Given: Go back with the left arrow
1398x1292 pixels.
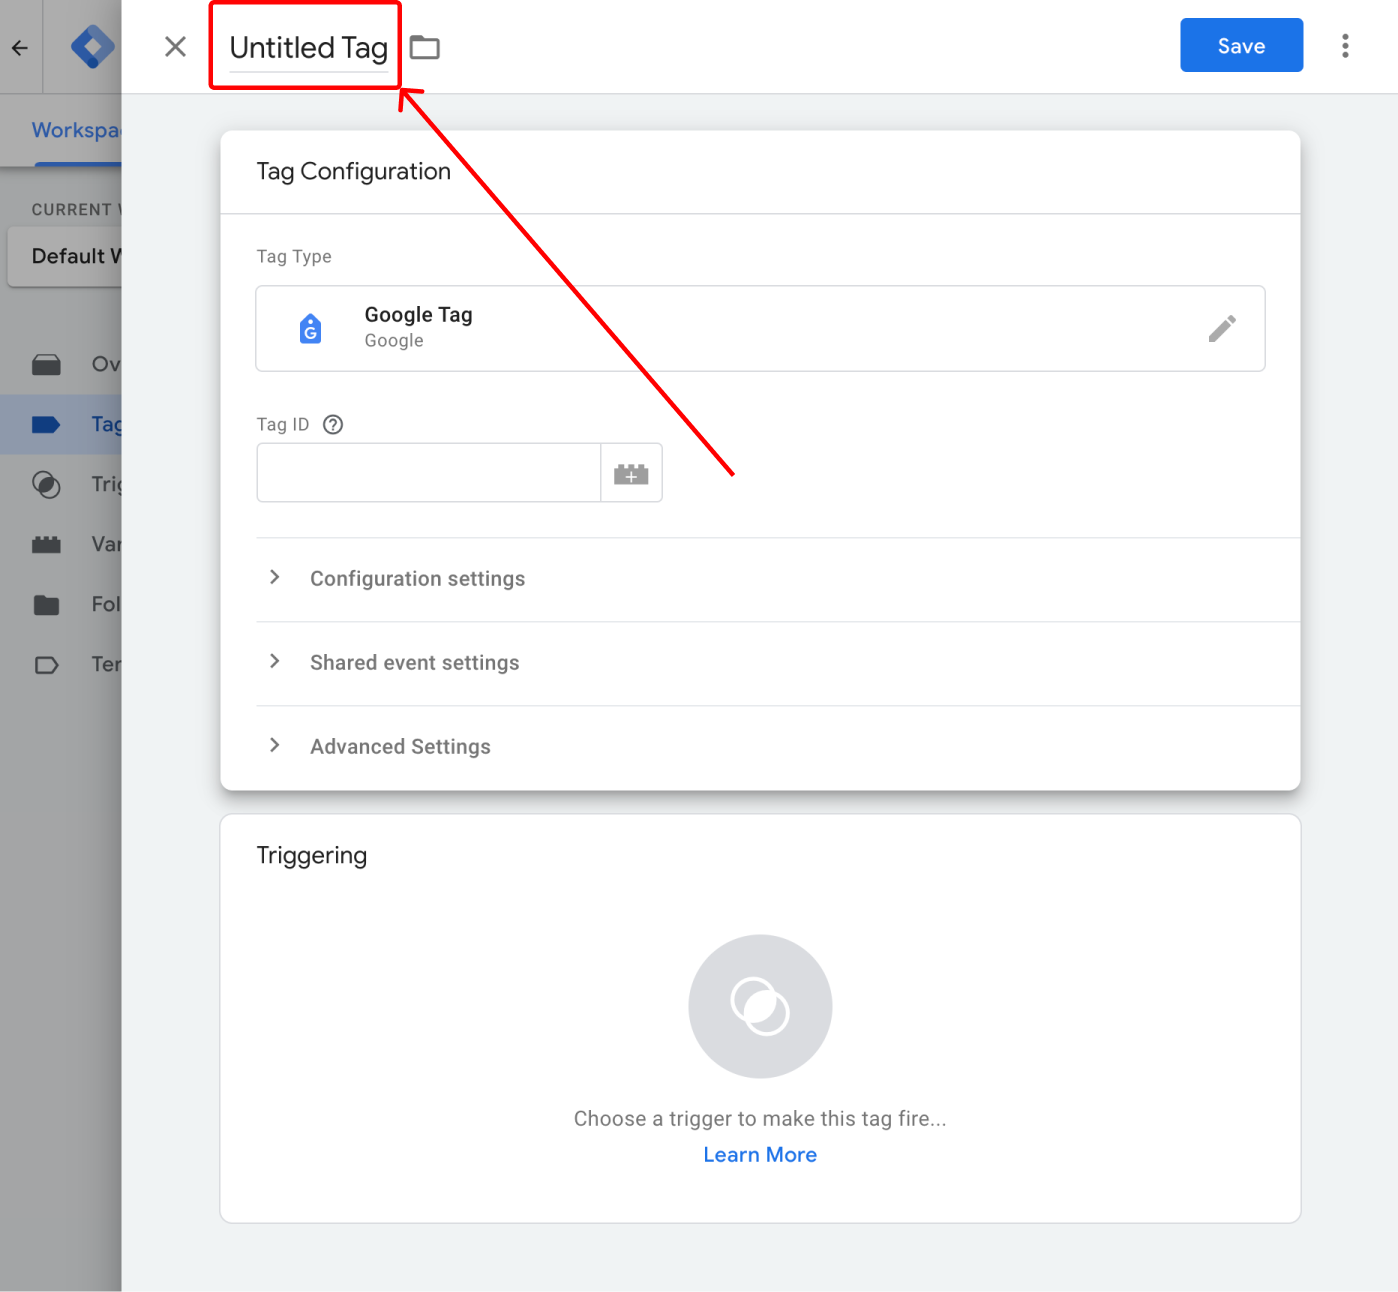Looking at the screenshot, I should tap(20, 47).
